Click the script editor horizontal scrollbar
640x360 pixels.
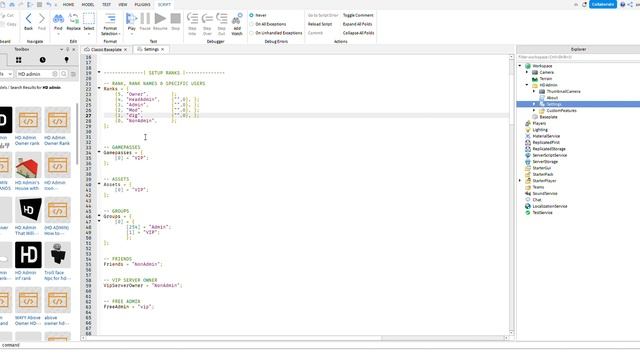coord(294,338)
